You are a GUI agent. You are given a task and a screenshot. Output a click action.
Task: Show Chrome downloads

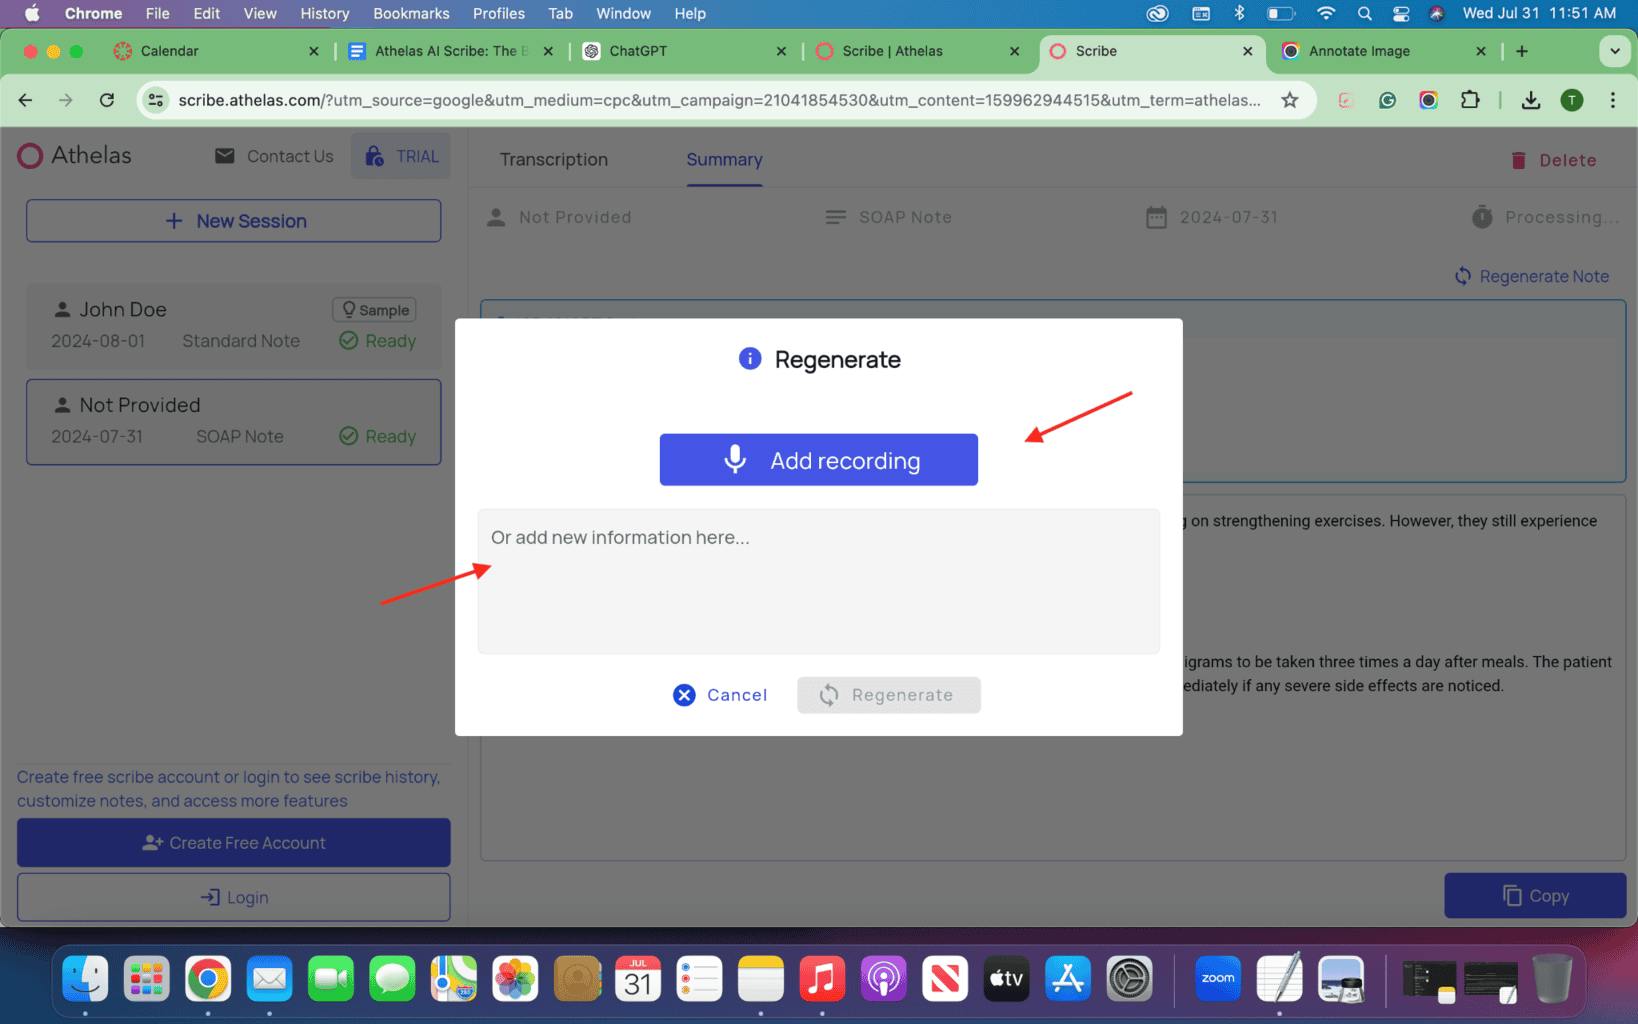point(1531,100)
